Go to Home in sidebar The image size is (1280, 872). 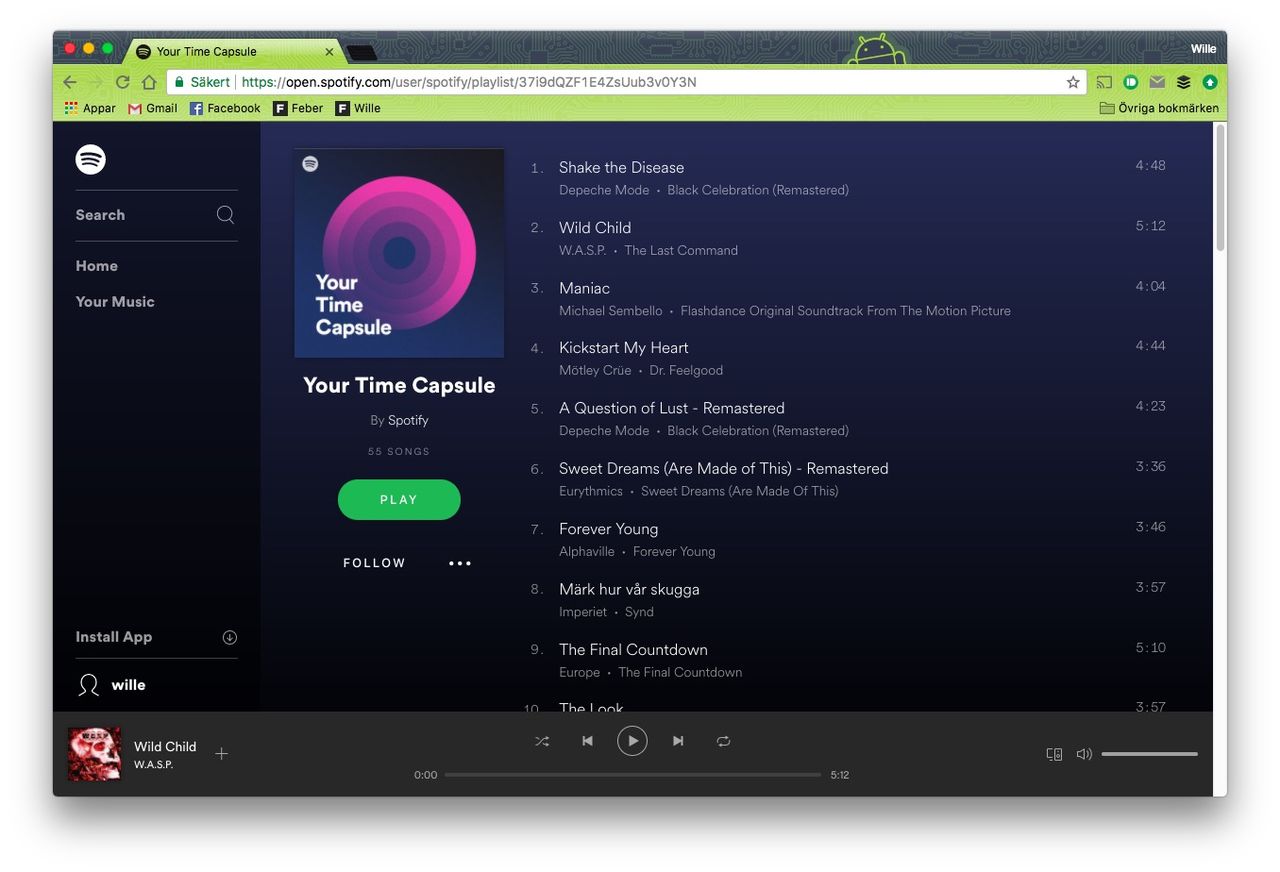coord(97,266)
